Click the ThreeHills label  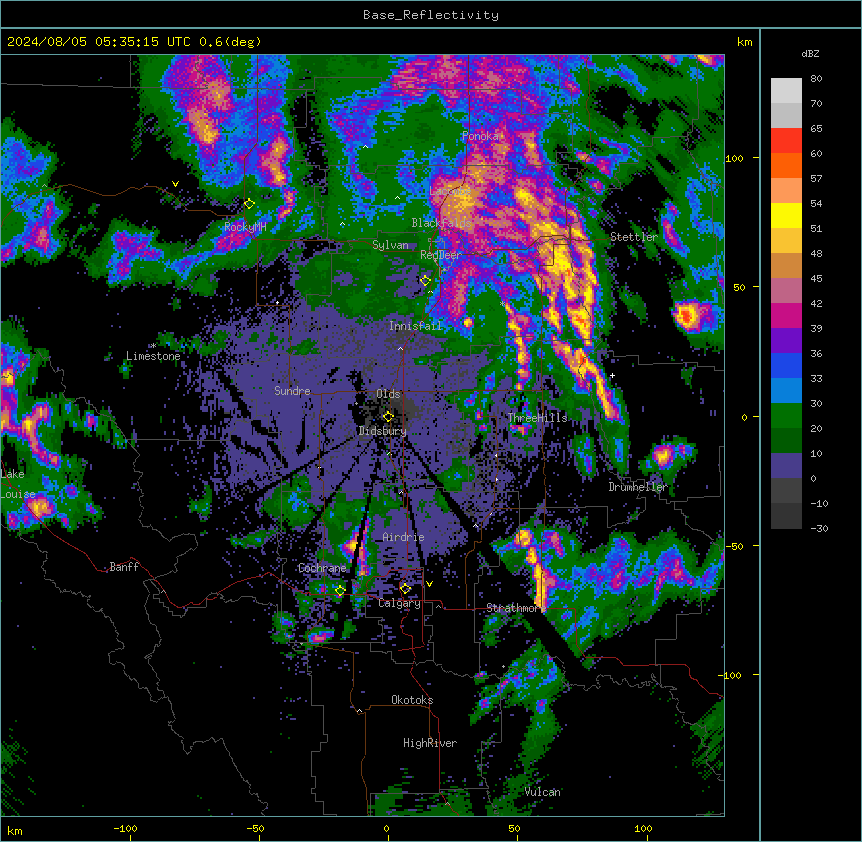point(537,418)
